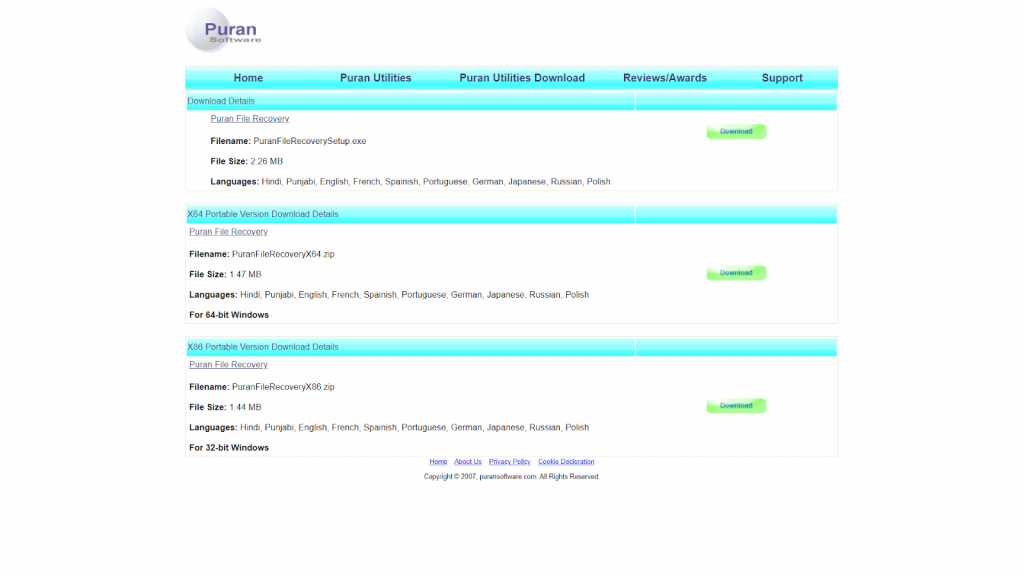Click the X86 Portable Version Download Details header
The width and height of the screenshot is (1024, 576).
pos(263,347)
